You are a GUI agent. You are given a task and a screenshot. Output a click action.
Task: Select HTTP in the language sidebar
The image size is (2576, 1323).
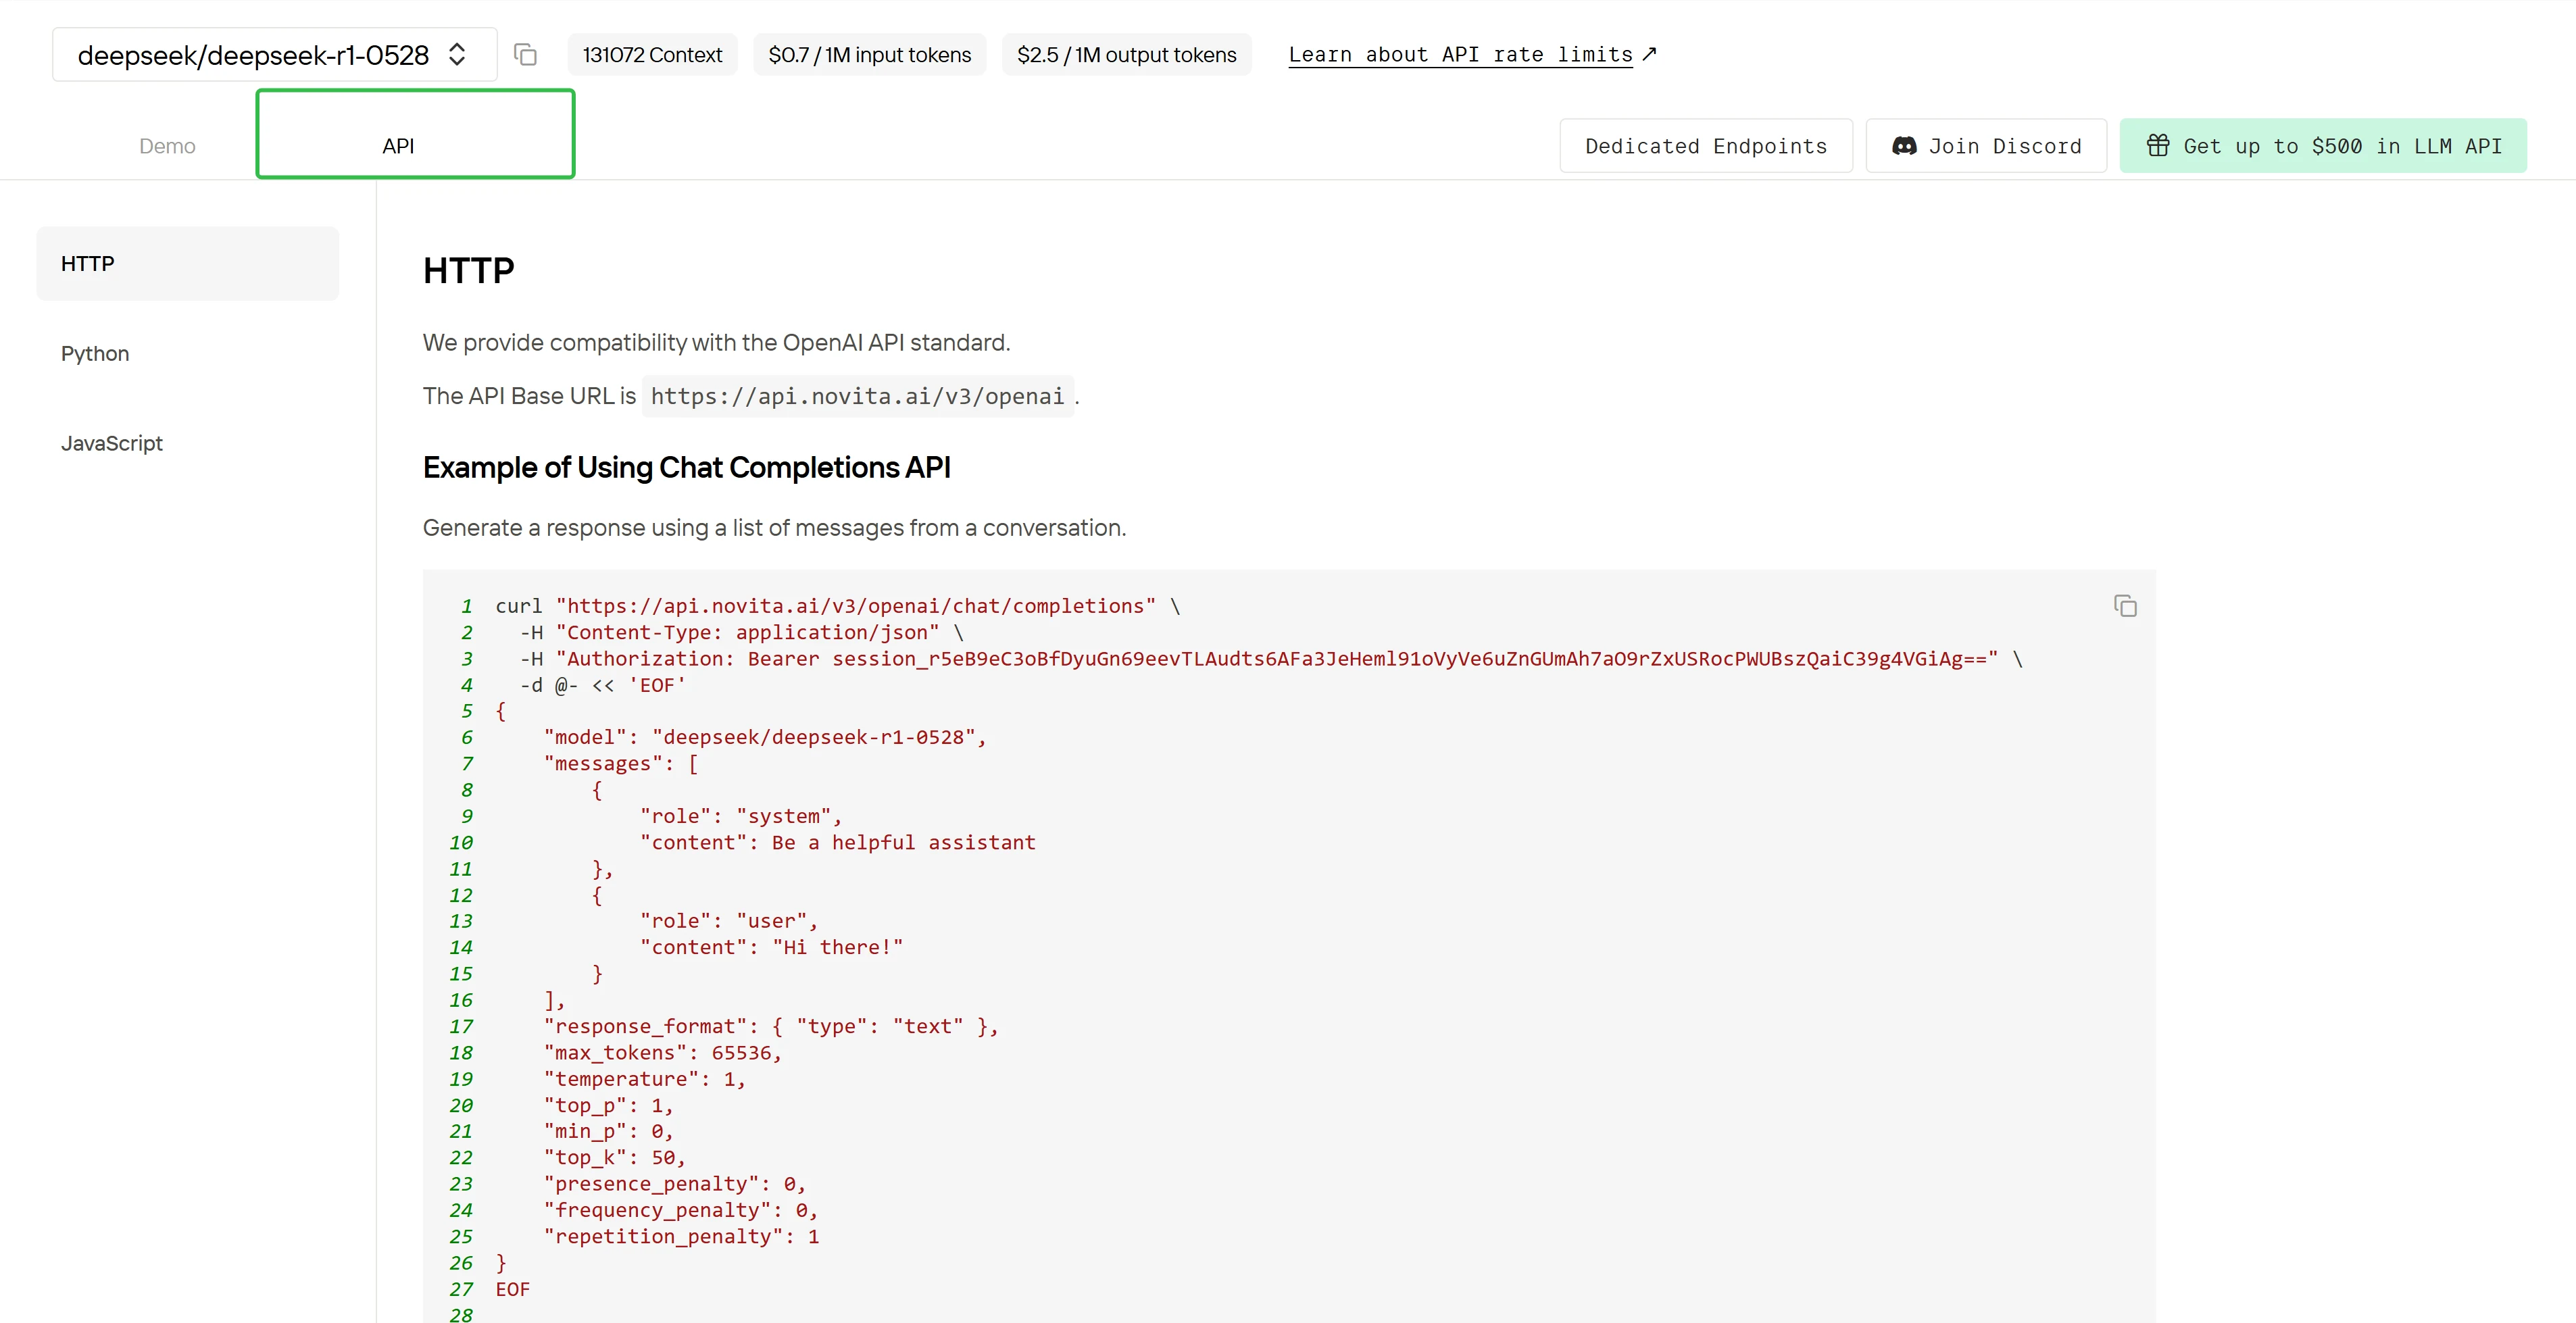click(x=188, y=263)
